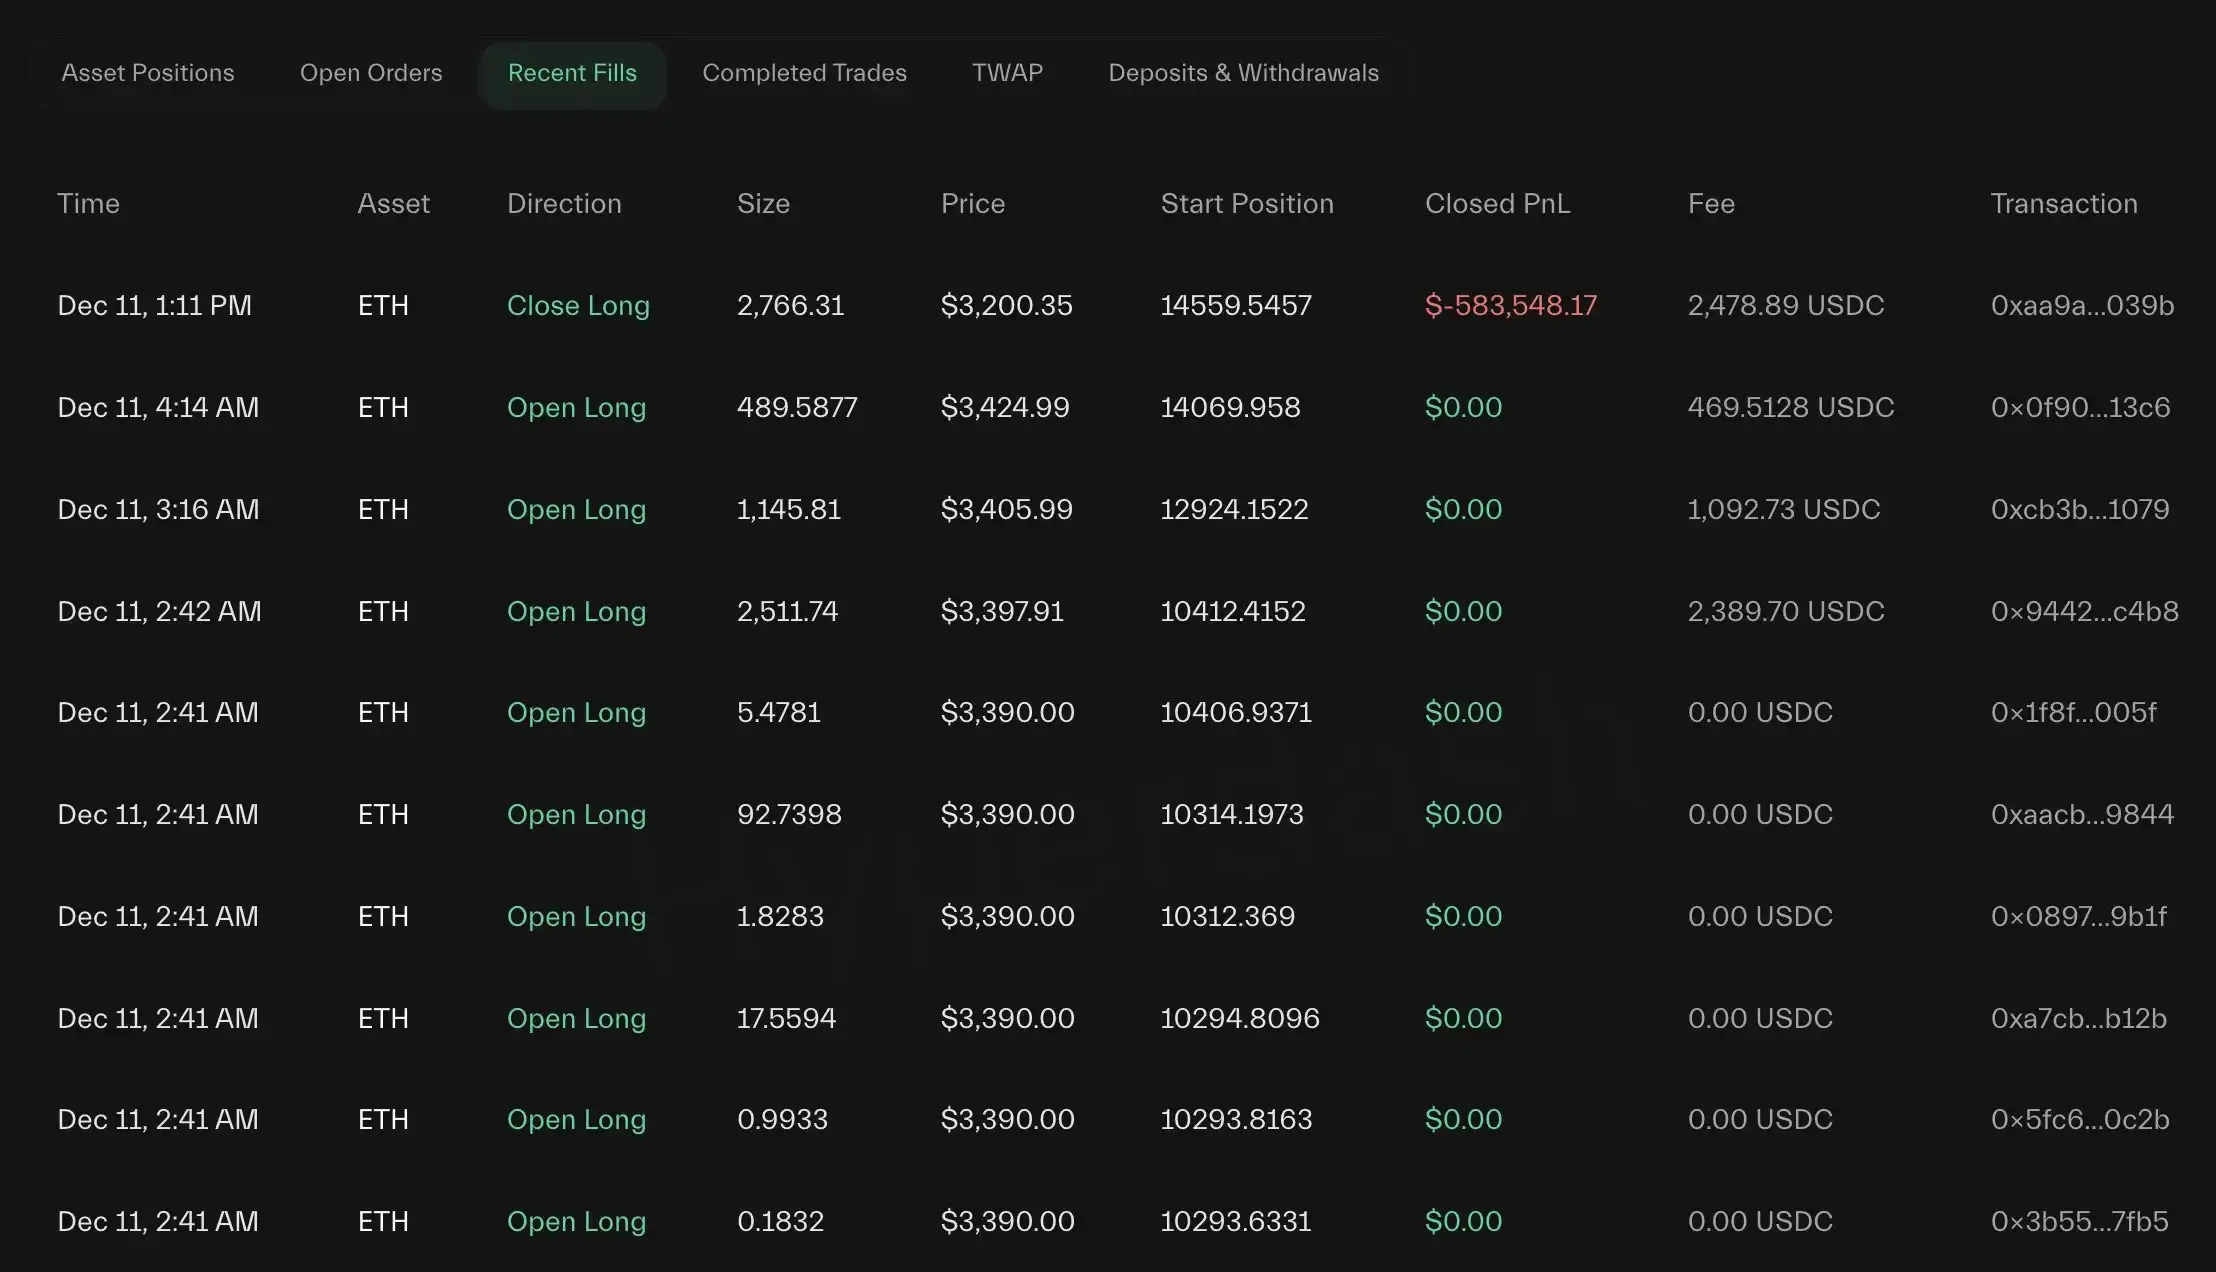View the Completed Trades tab
This screenshot has height=1272, width=2216.
tap(804, 73)
